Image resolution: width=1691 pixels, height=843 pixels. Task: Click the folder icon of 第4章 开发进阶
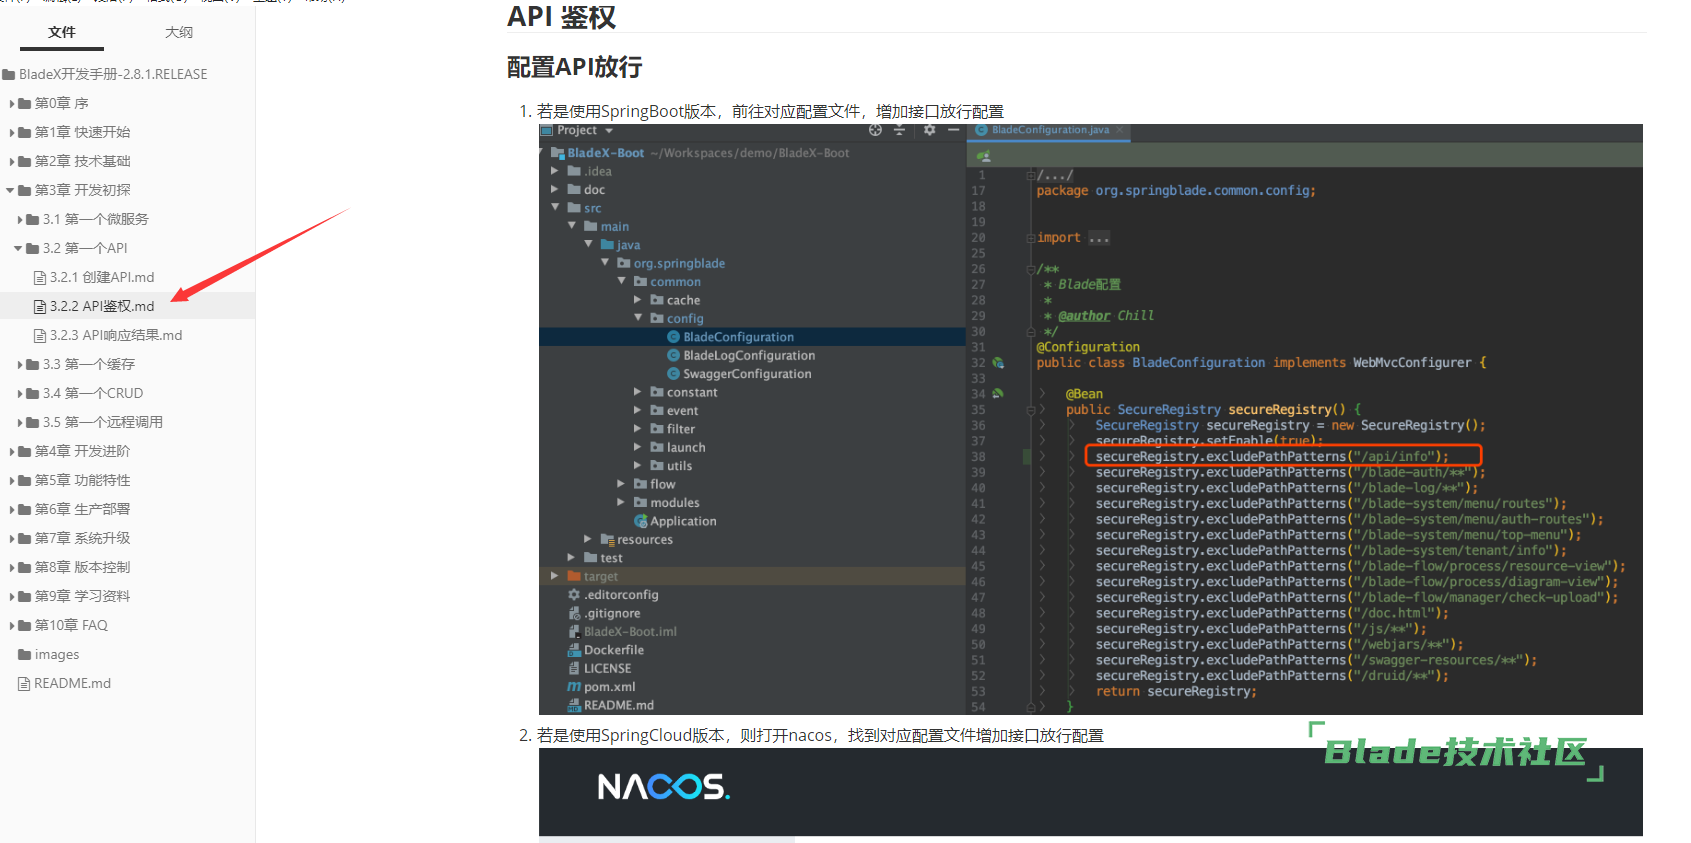pos(25,451)
